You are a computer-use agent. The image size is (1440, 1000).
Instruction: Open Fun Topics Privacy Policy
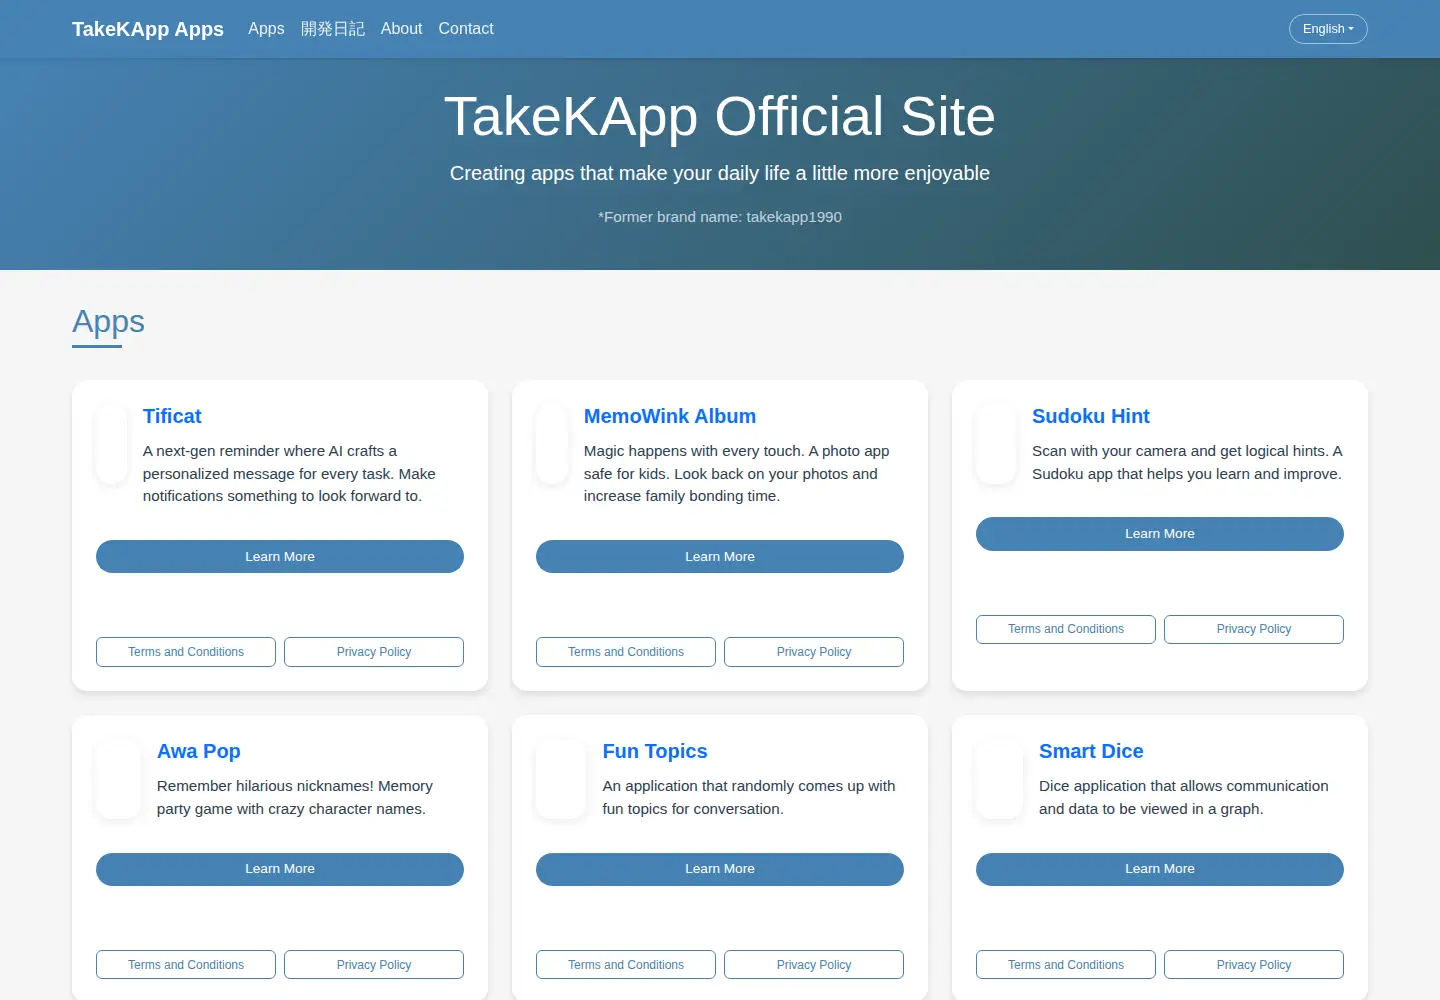(814, 965)
